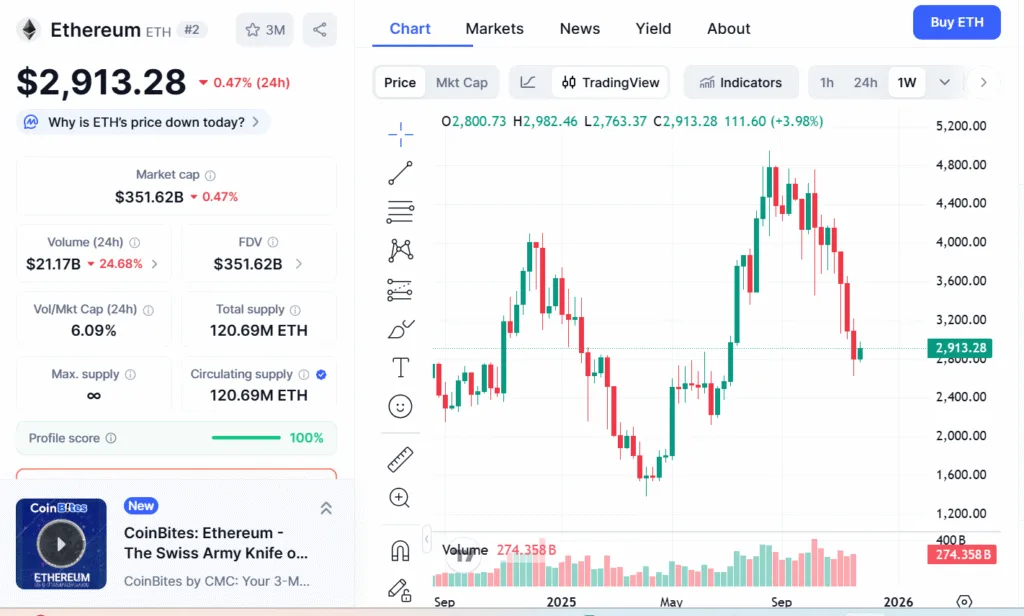Image resolution: width=1024 pixels, height=616 pixels.
Task: Select the text annotation tool
Action: [x=400, y=368]
